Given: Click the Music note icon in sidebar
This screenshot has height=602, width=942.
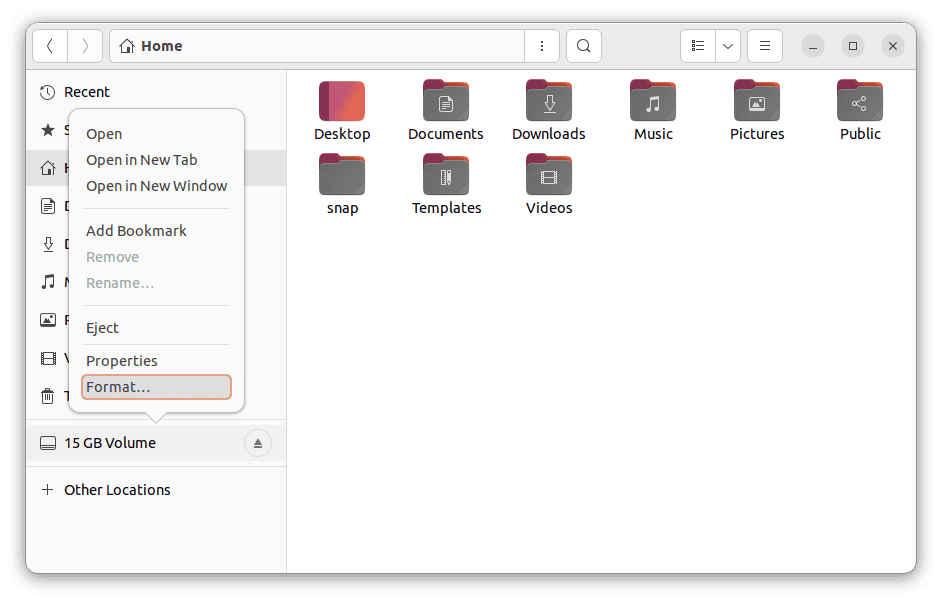Looking at the screenshot, I should (47, 282).
